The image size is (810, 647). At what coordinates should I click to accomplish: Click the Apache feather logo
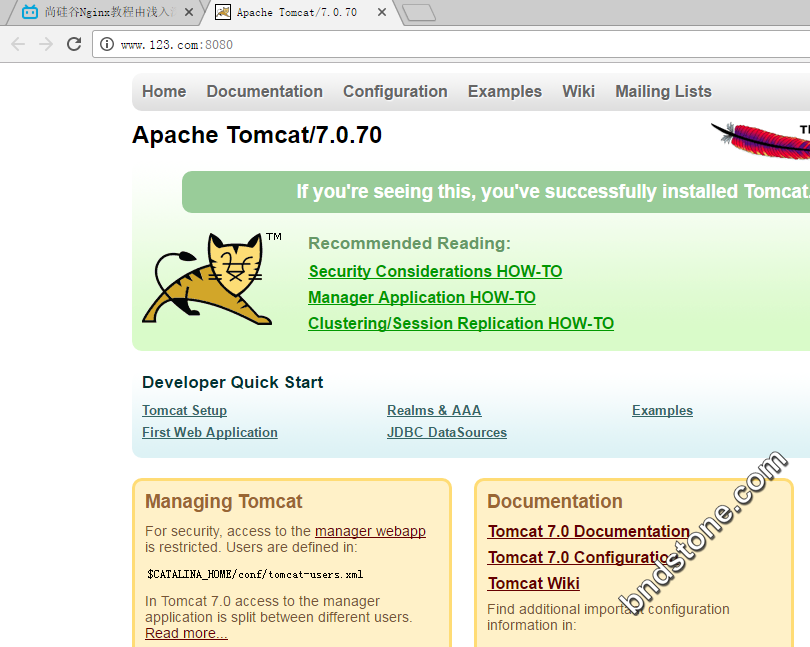(x=760, y=140)
